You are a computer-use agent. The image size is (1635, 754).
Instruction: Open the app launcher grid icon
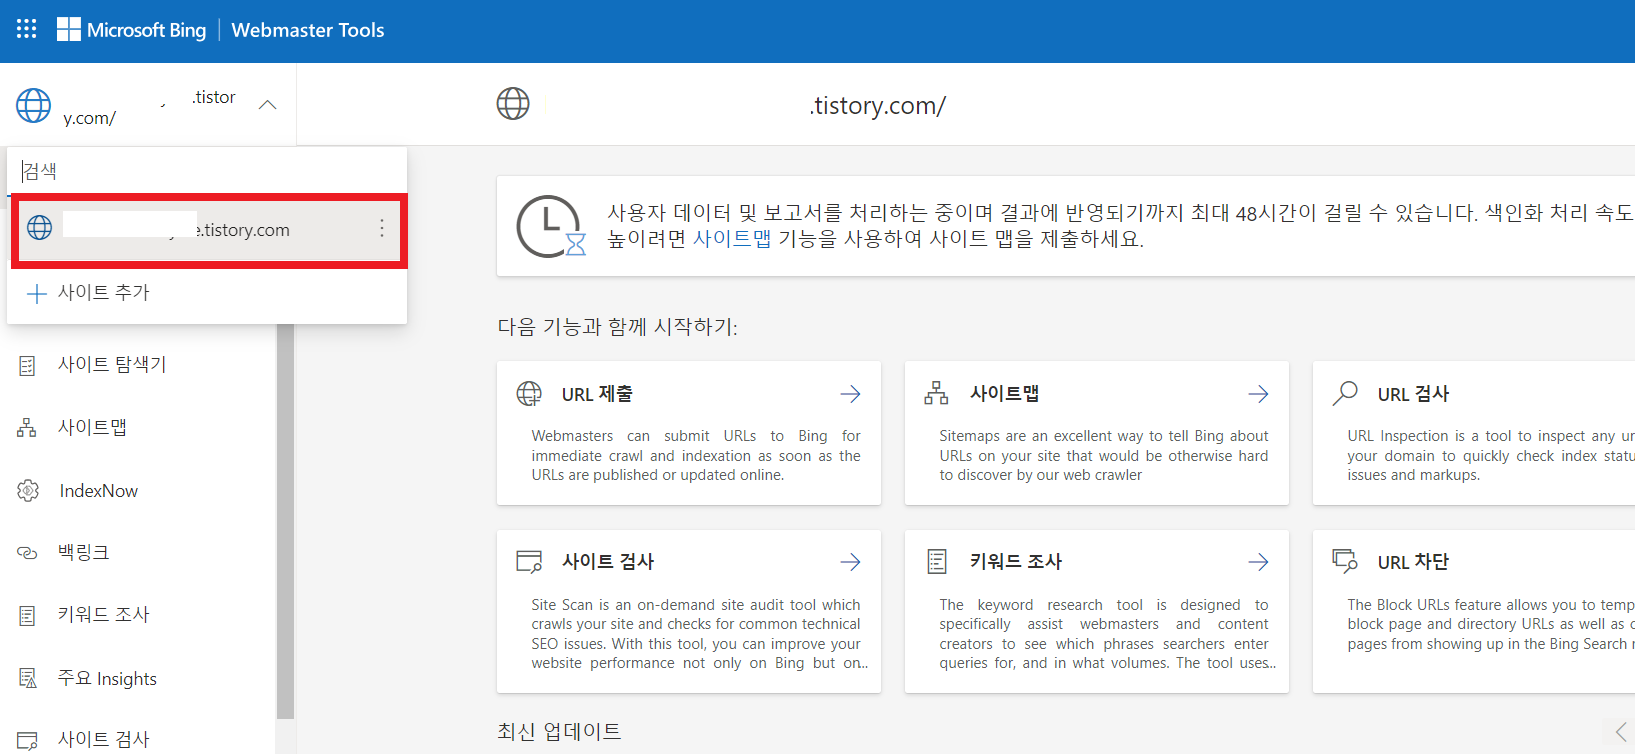[x=27, y=29]
